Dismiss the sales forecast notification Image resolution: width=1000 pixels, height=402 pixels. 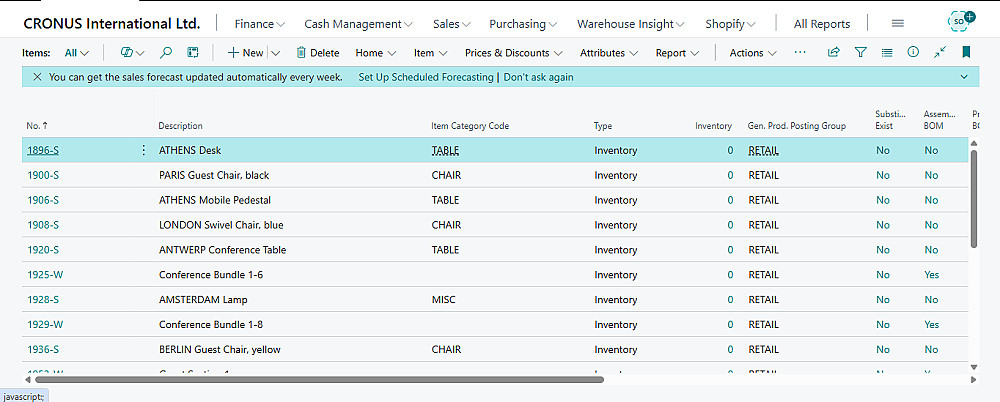(37, 77)
